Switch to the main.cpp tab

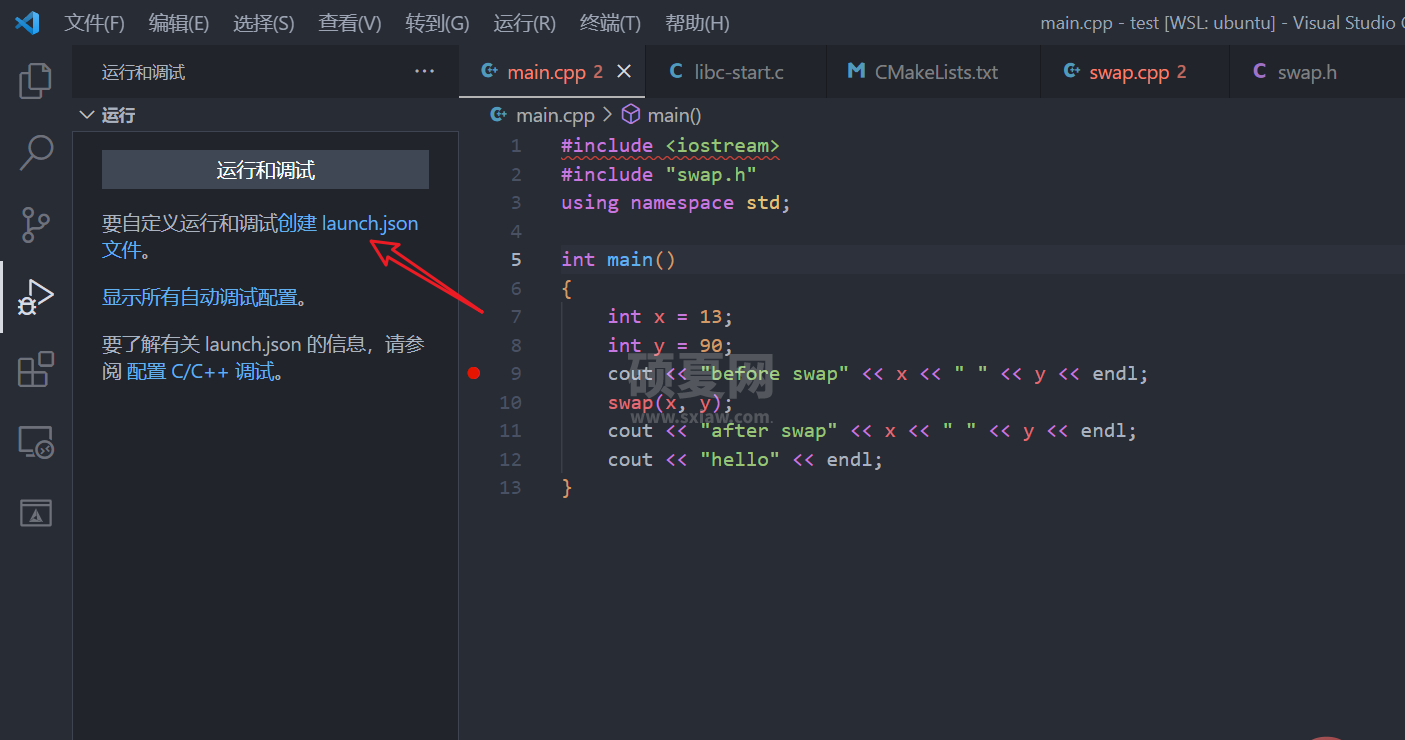click(x=552, y=71)
